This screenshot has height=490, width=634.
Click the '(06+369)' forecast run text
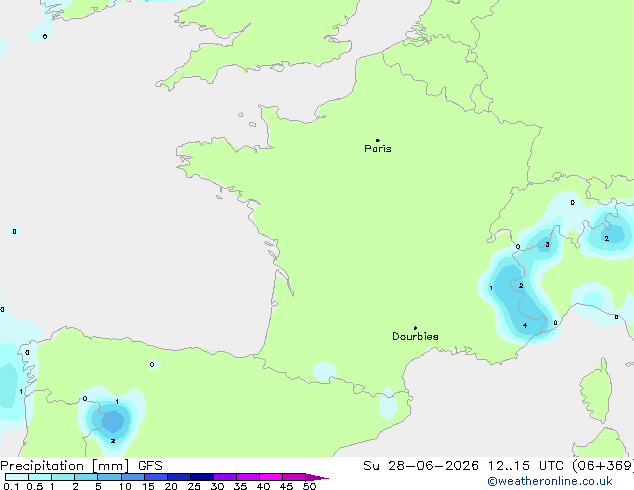point(602,466)
